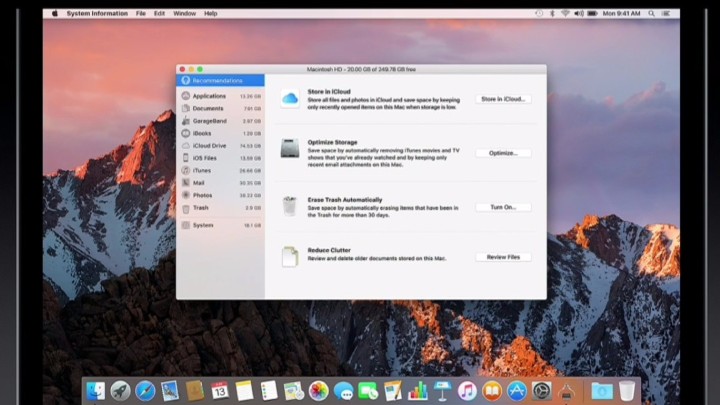Open the Edit menu

point(159,13)
